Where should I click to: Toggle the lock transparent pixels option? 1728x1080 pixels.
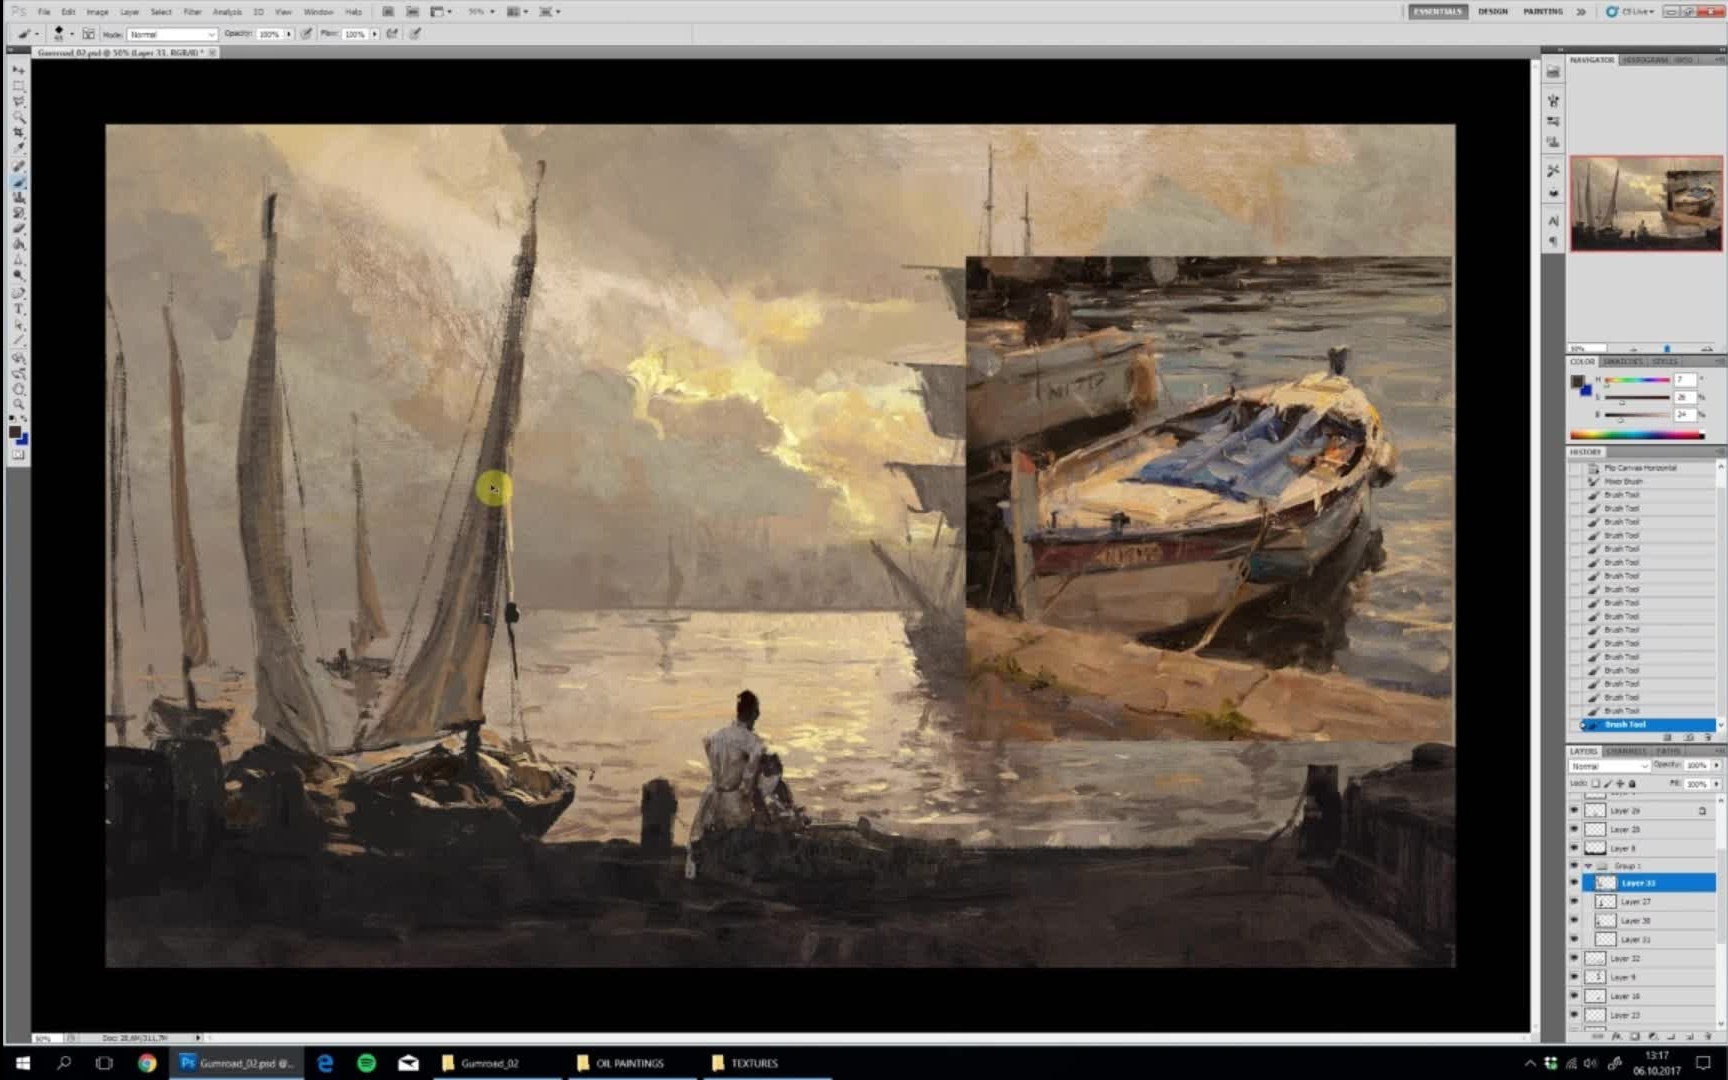click(x=1596, y=784)
